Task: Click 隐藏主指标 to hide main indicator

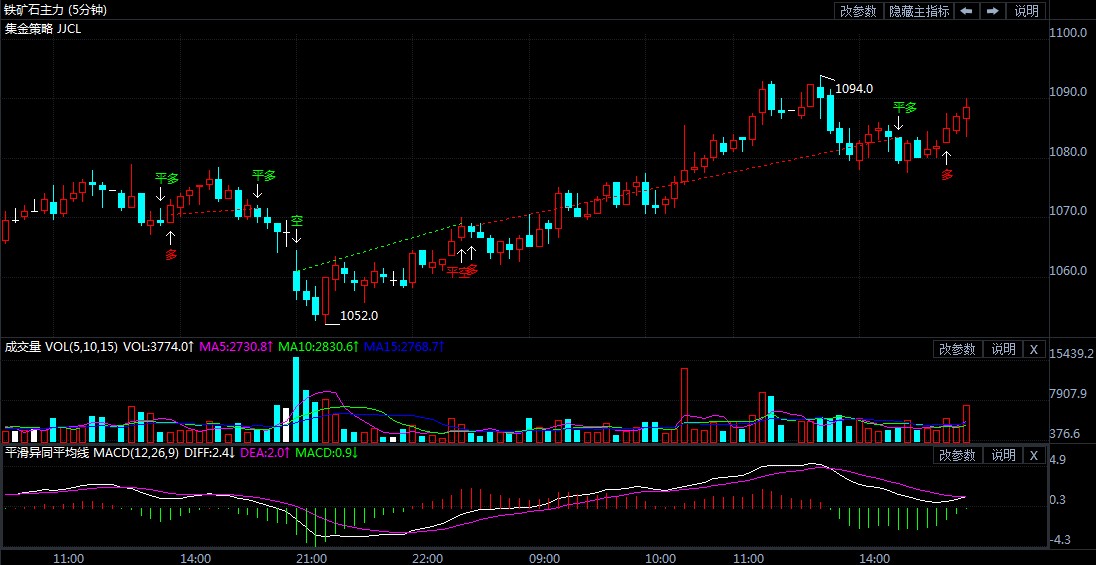Action: point(918,10)
